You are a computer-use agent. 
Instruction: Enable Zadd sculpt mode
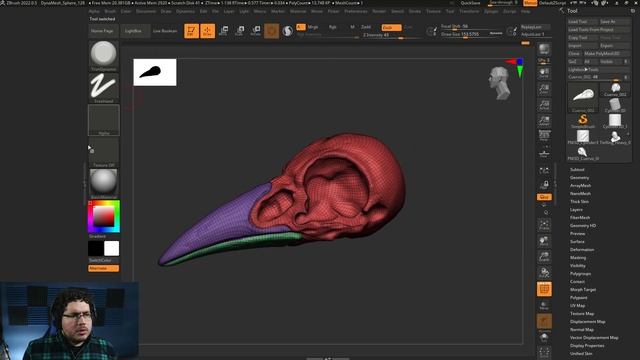pos(366,27)
